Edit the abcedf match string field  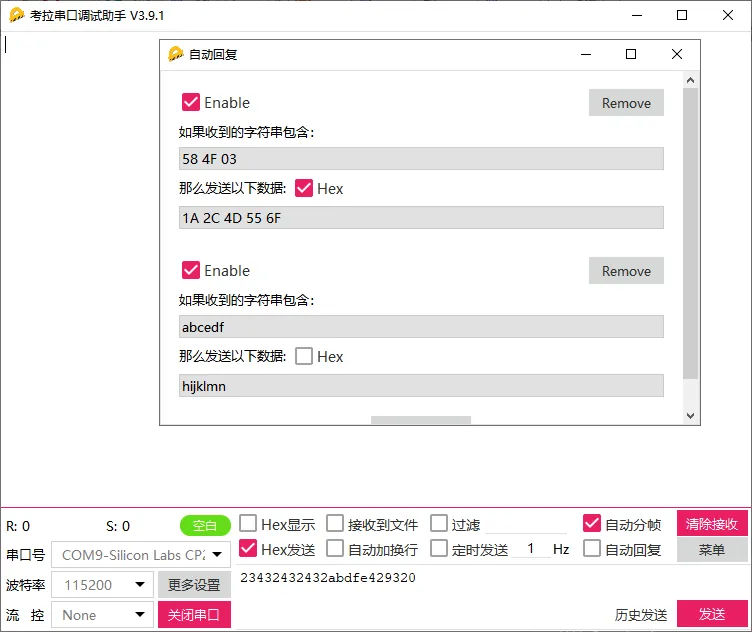tap(421, 327)
